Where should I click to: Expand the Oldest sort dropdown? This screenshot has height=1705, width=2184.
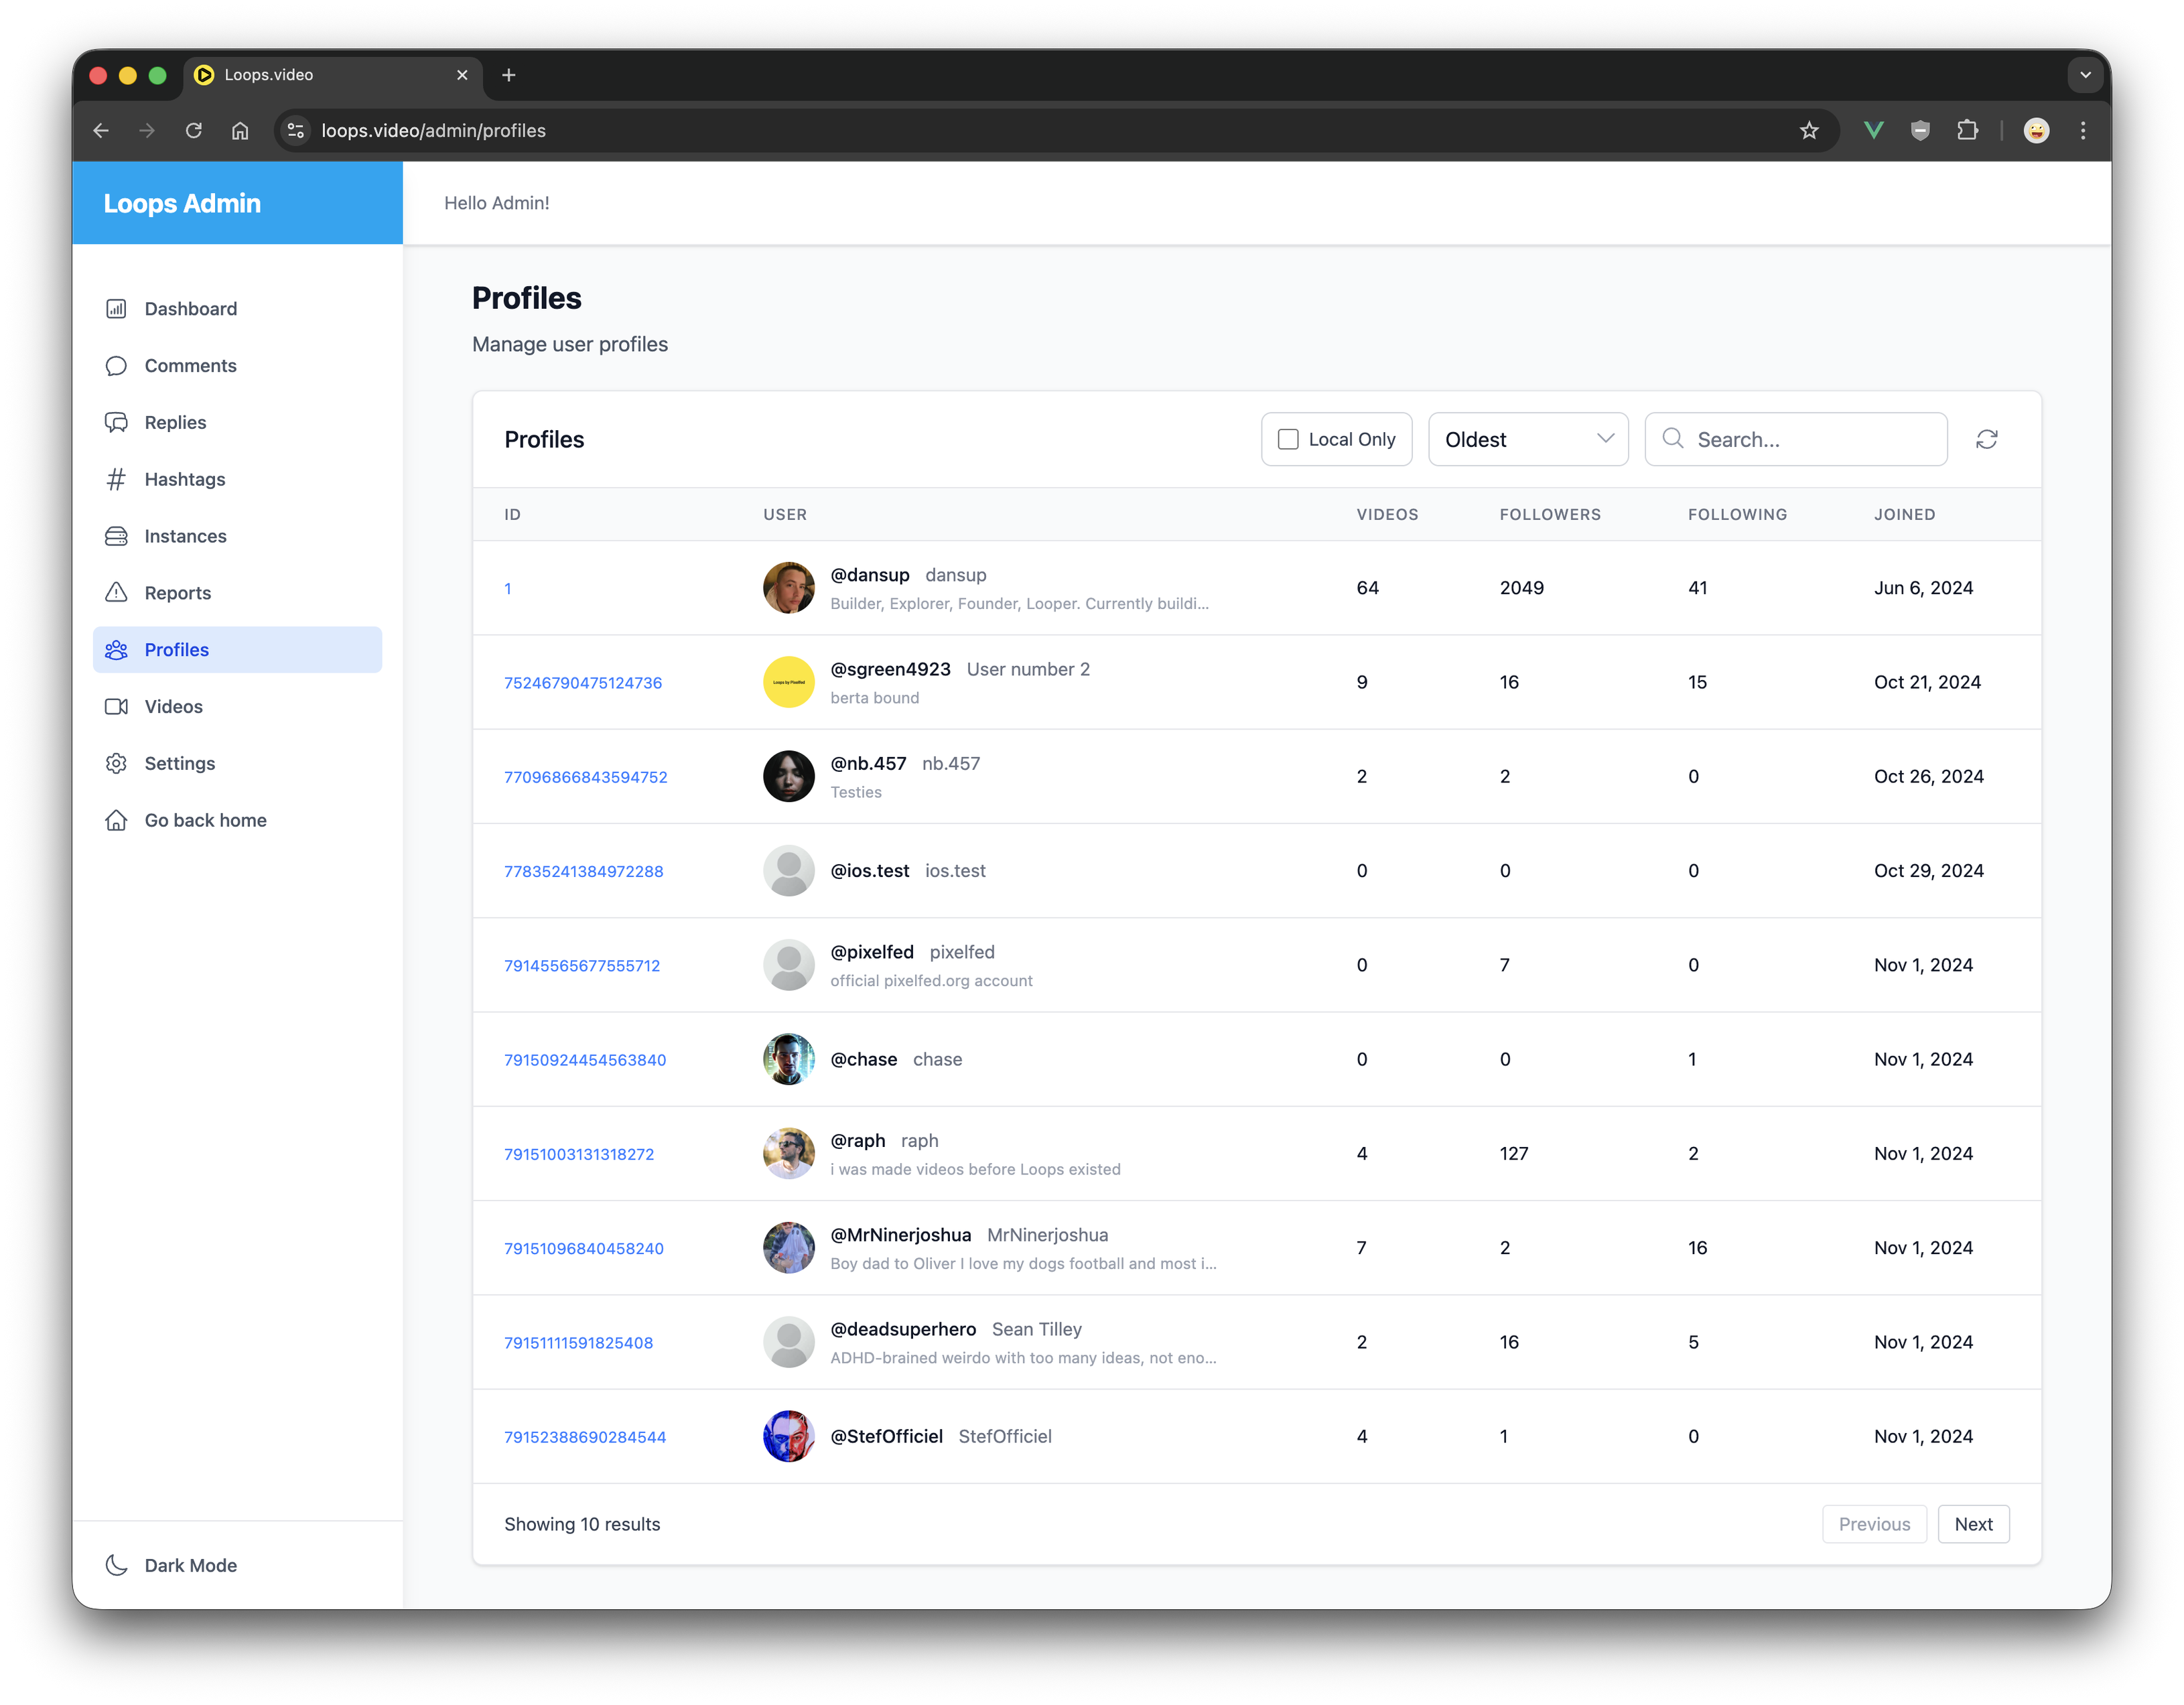(x=1527, y=440)
